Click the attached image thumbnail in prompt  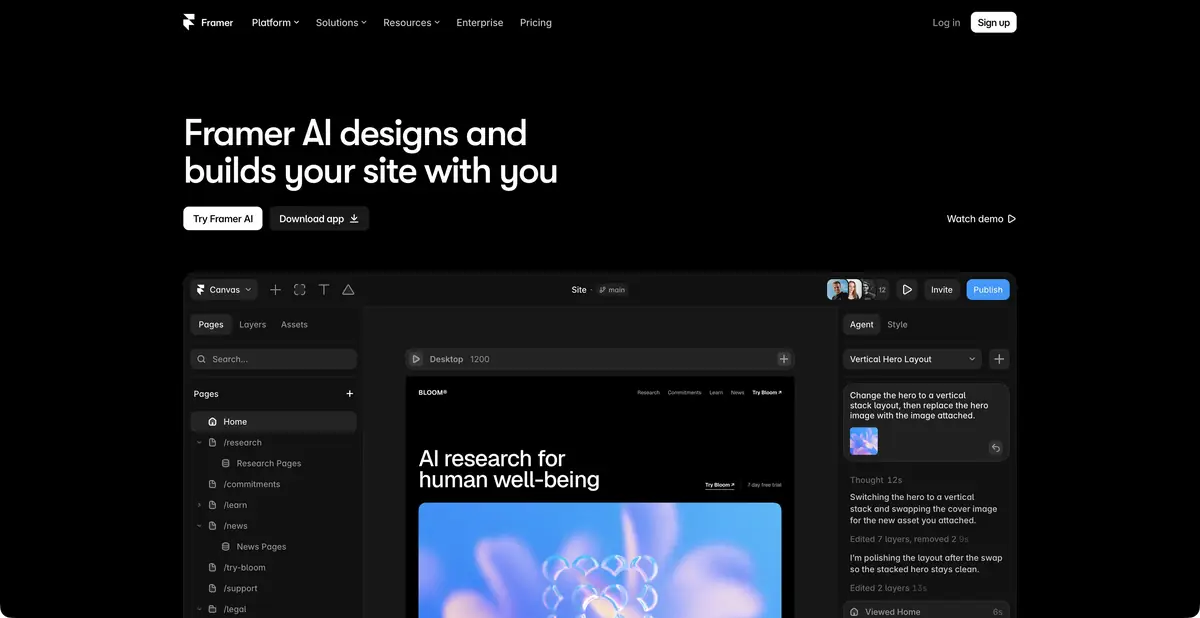pos(864,442)
